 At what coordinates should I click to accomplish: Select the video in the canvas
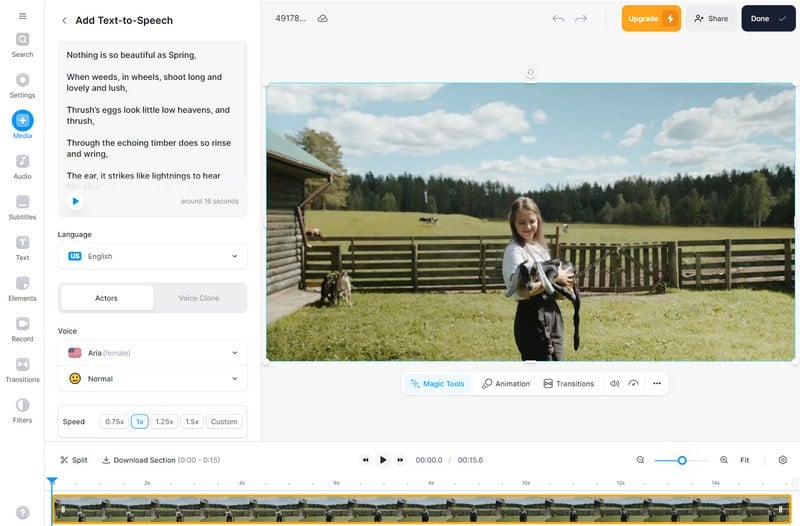point(531,222)
